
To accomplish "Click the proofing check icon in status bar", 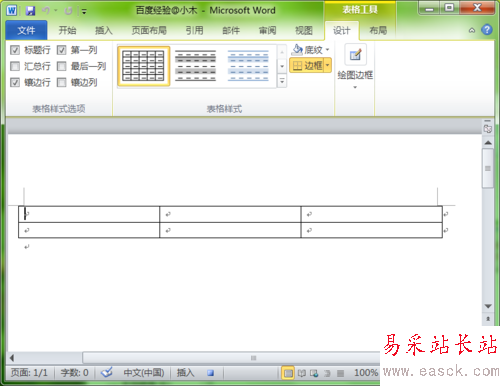I will point(107,372).
